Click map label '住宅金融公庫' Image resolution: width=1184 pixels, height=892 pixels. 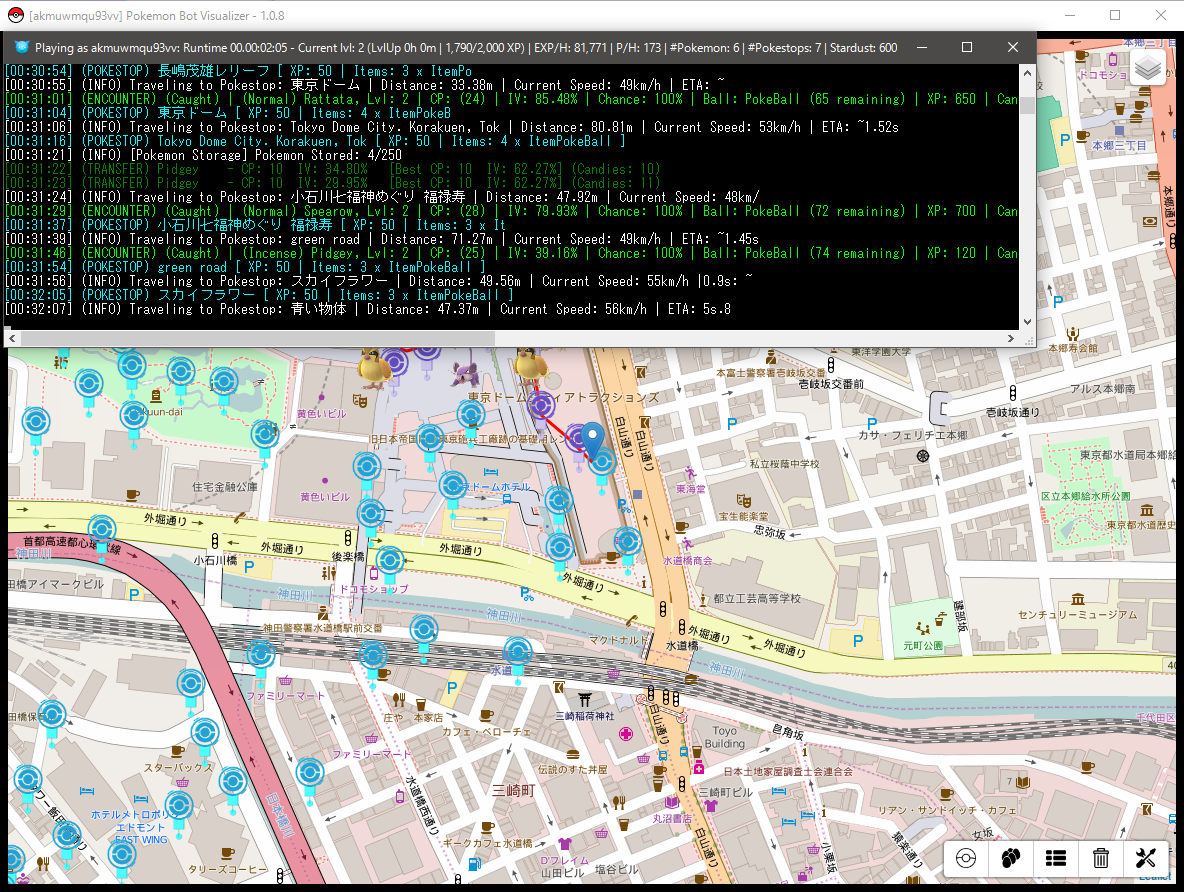(x=225, y=487)
